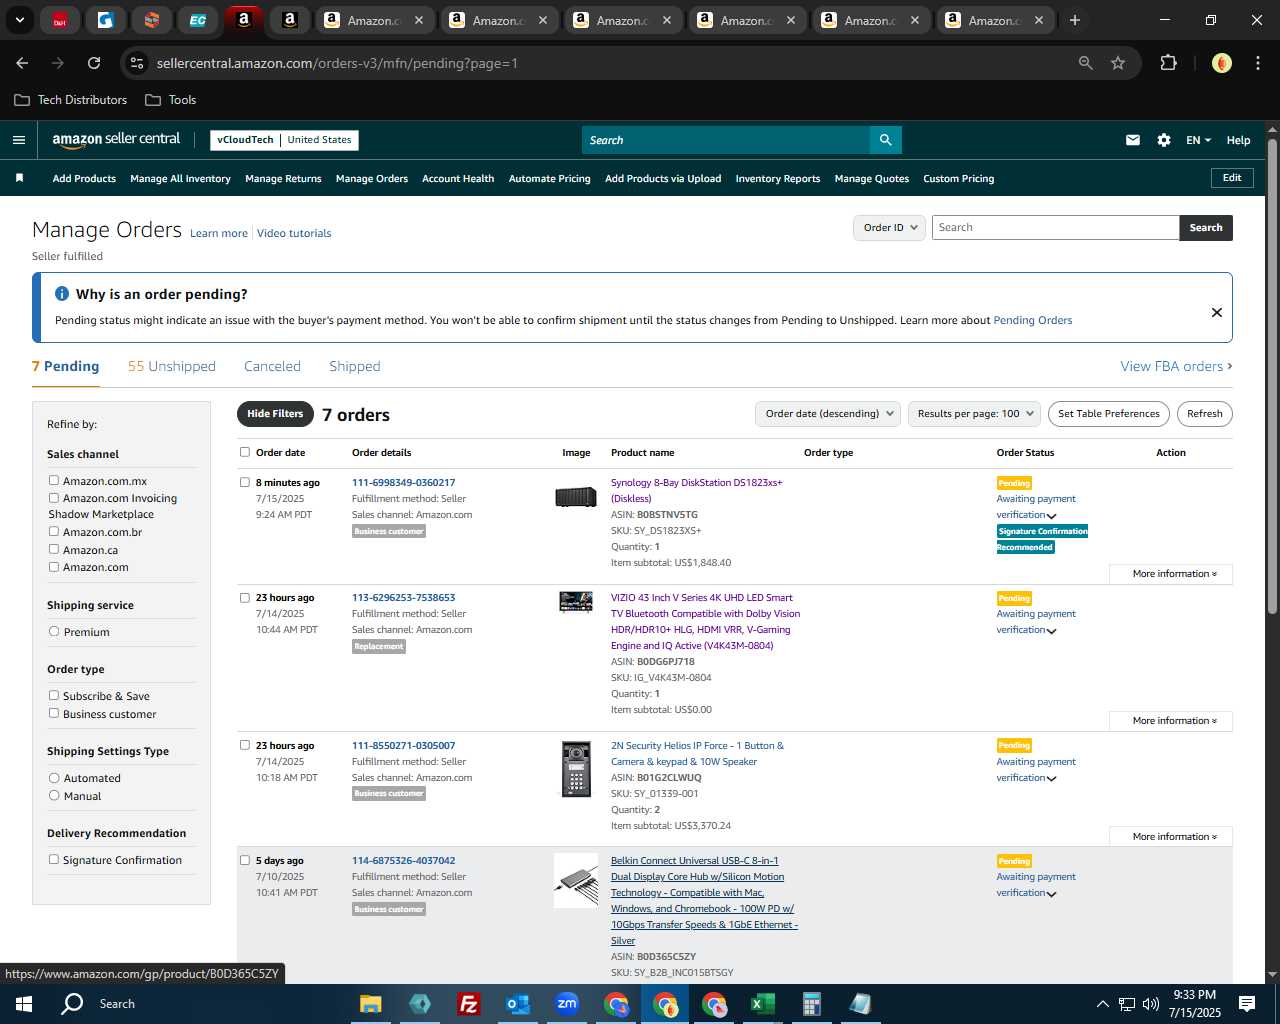Click the zoom magnifier icon in the address bar
The width and height of the screenshot is (1280, 1024).
coord(1086,63)
